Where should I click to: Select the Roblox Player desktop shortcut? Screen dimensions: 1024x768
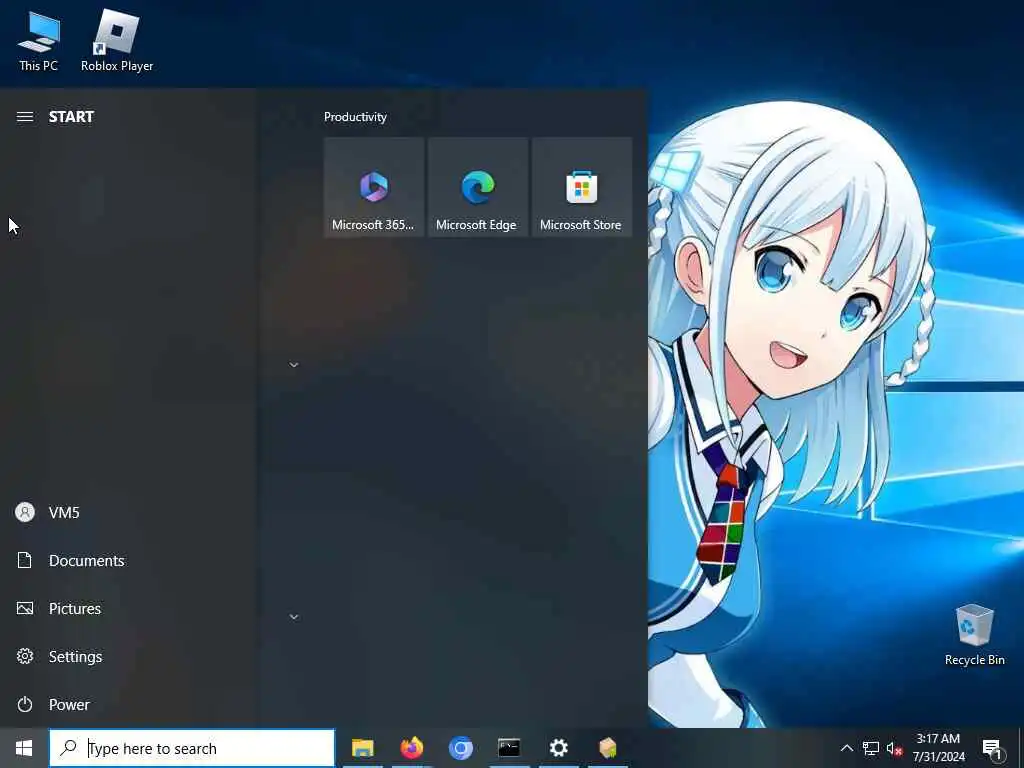click(x=117, y=40)
